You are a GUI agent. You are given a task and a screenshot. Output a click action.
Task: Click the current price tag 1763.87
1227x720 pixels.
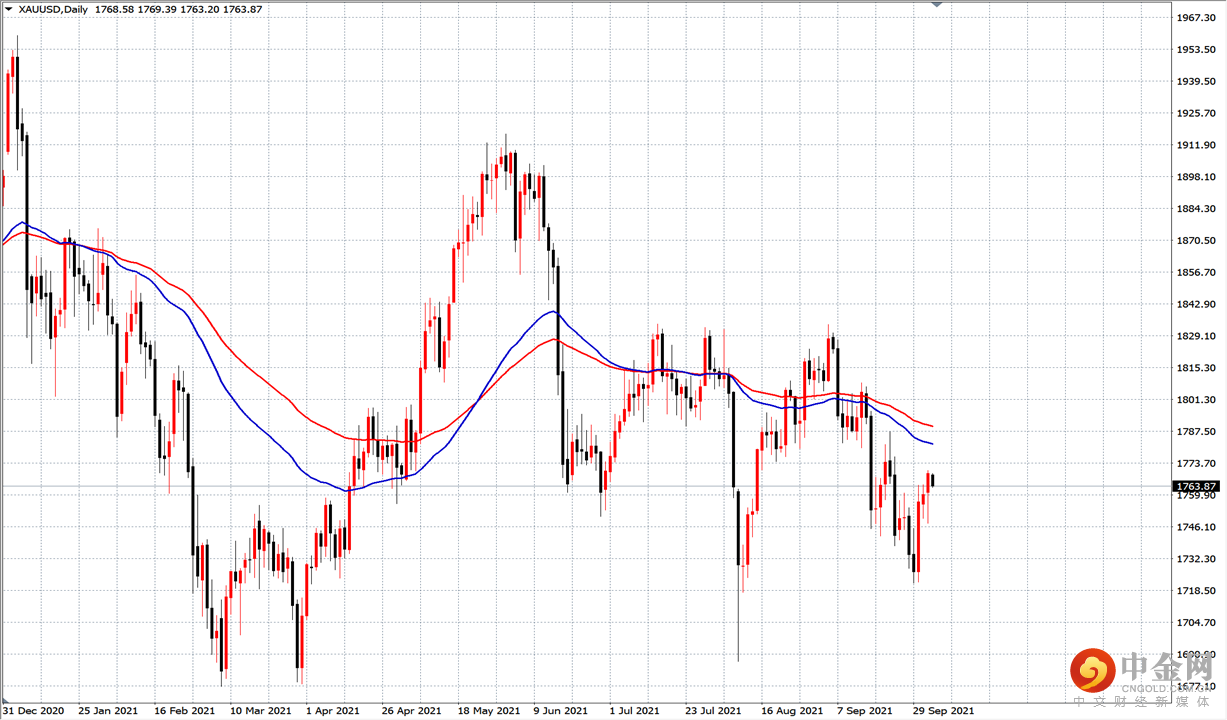click(x=1196, y=487)
